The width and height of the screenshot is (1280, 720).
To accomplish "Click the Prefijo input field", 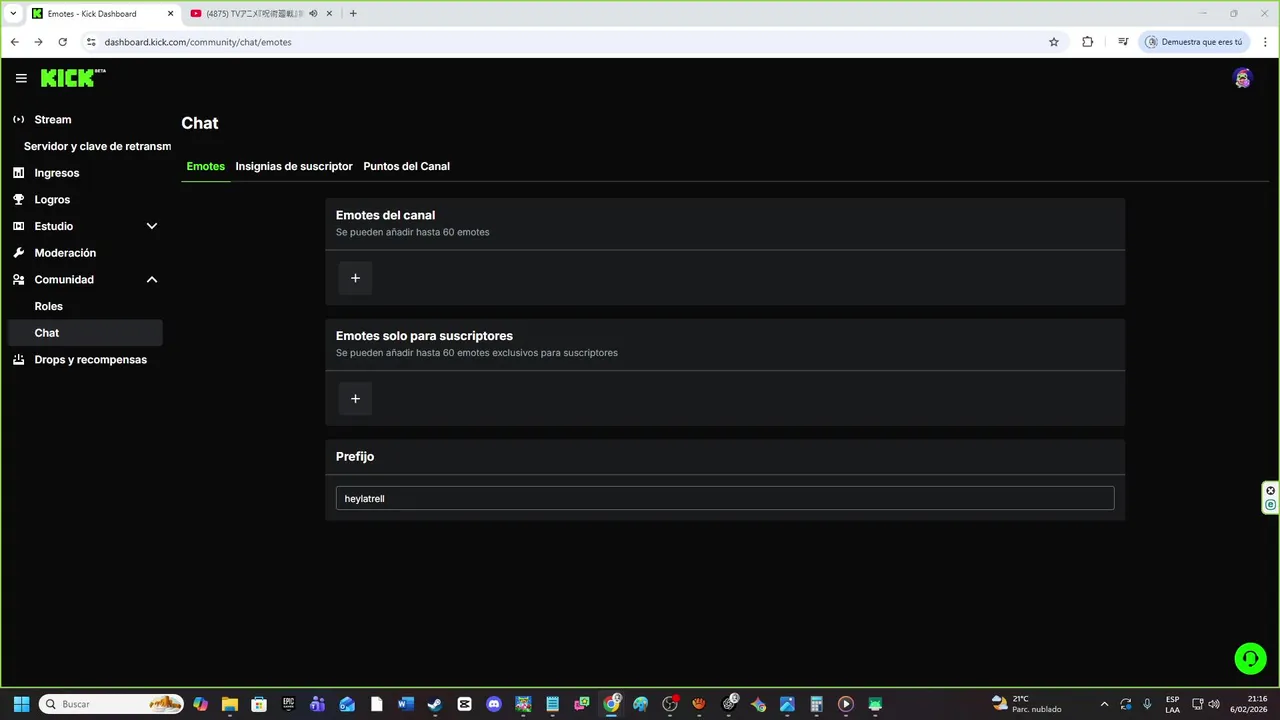I will point(725,498).
